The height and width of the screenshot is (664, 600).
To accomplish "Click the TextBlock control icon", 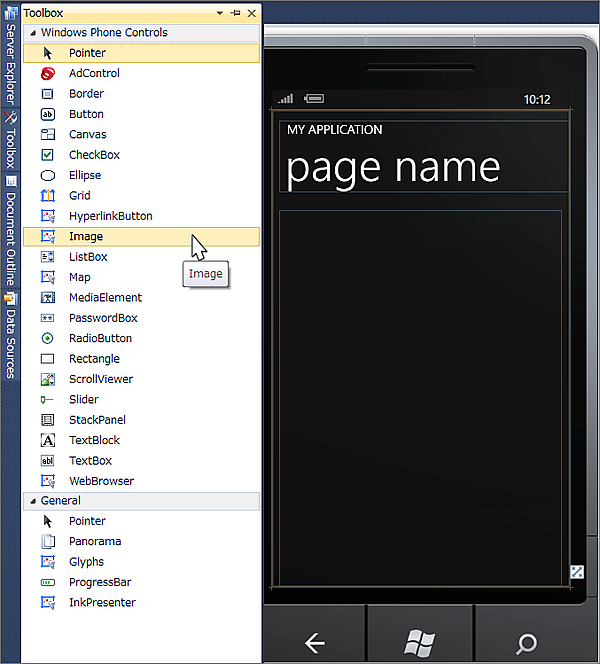I will pos(47,440).
